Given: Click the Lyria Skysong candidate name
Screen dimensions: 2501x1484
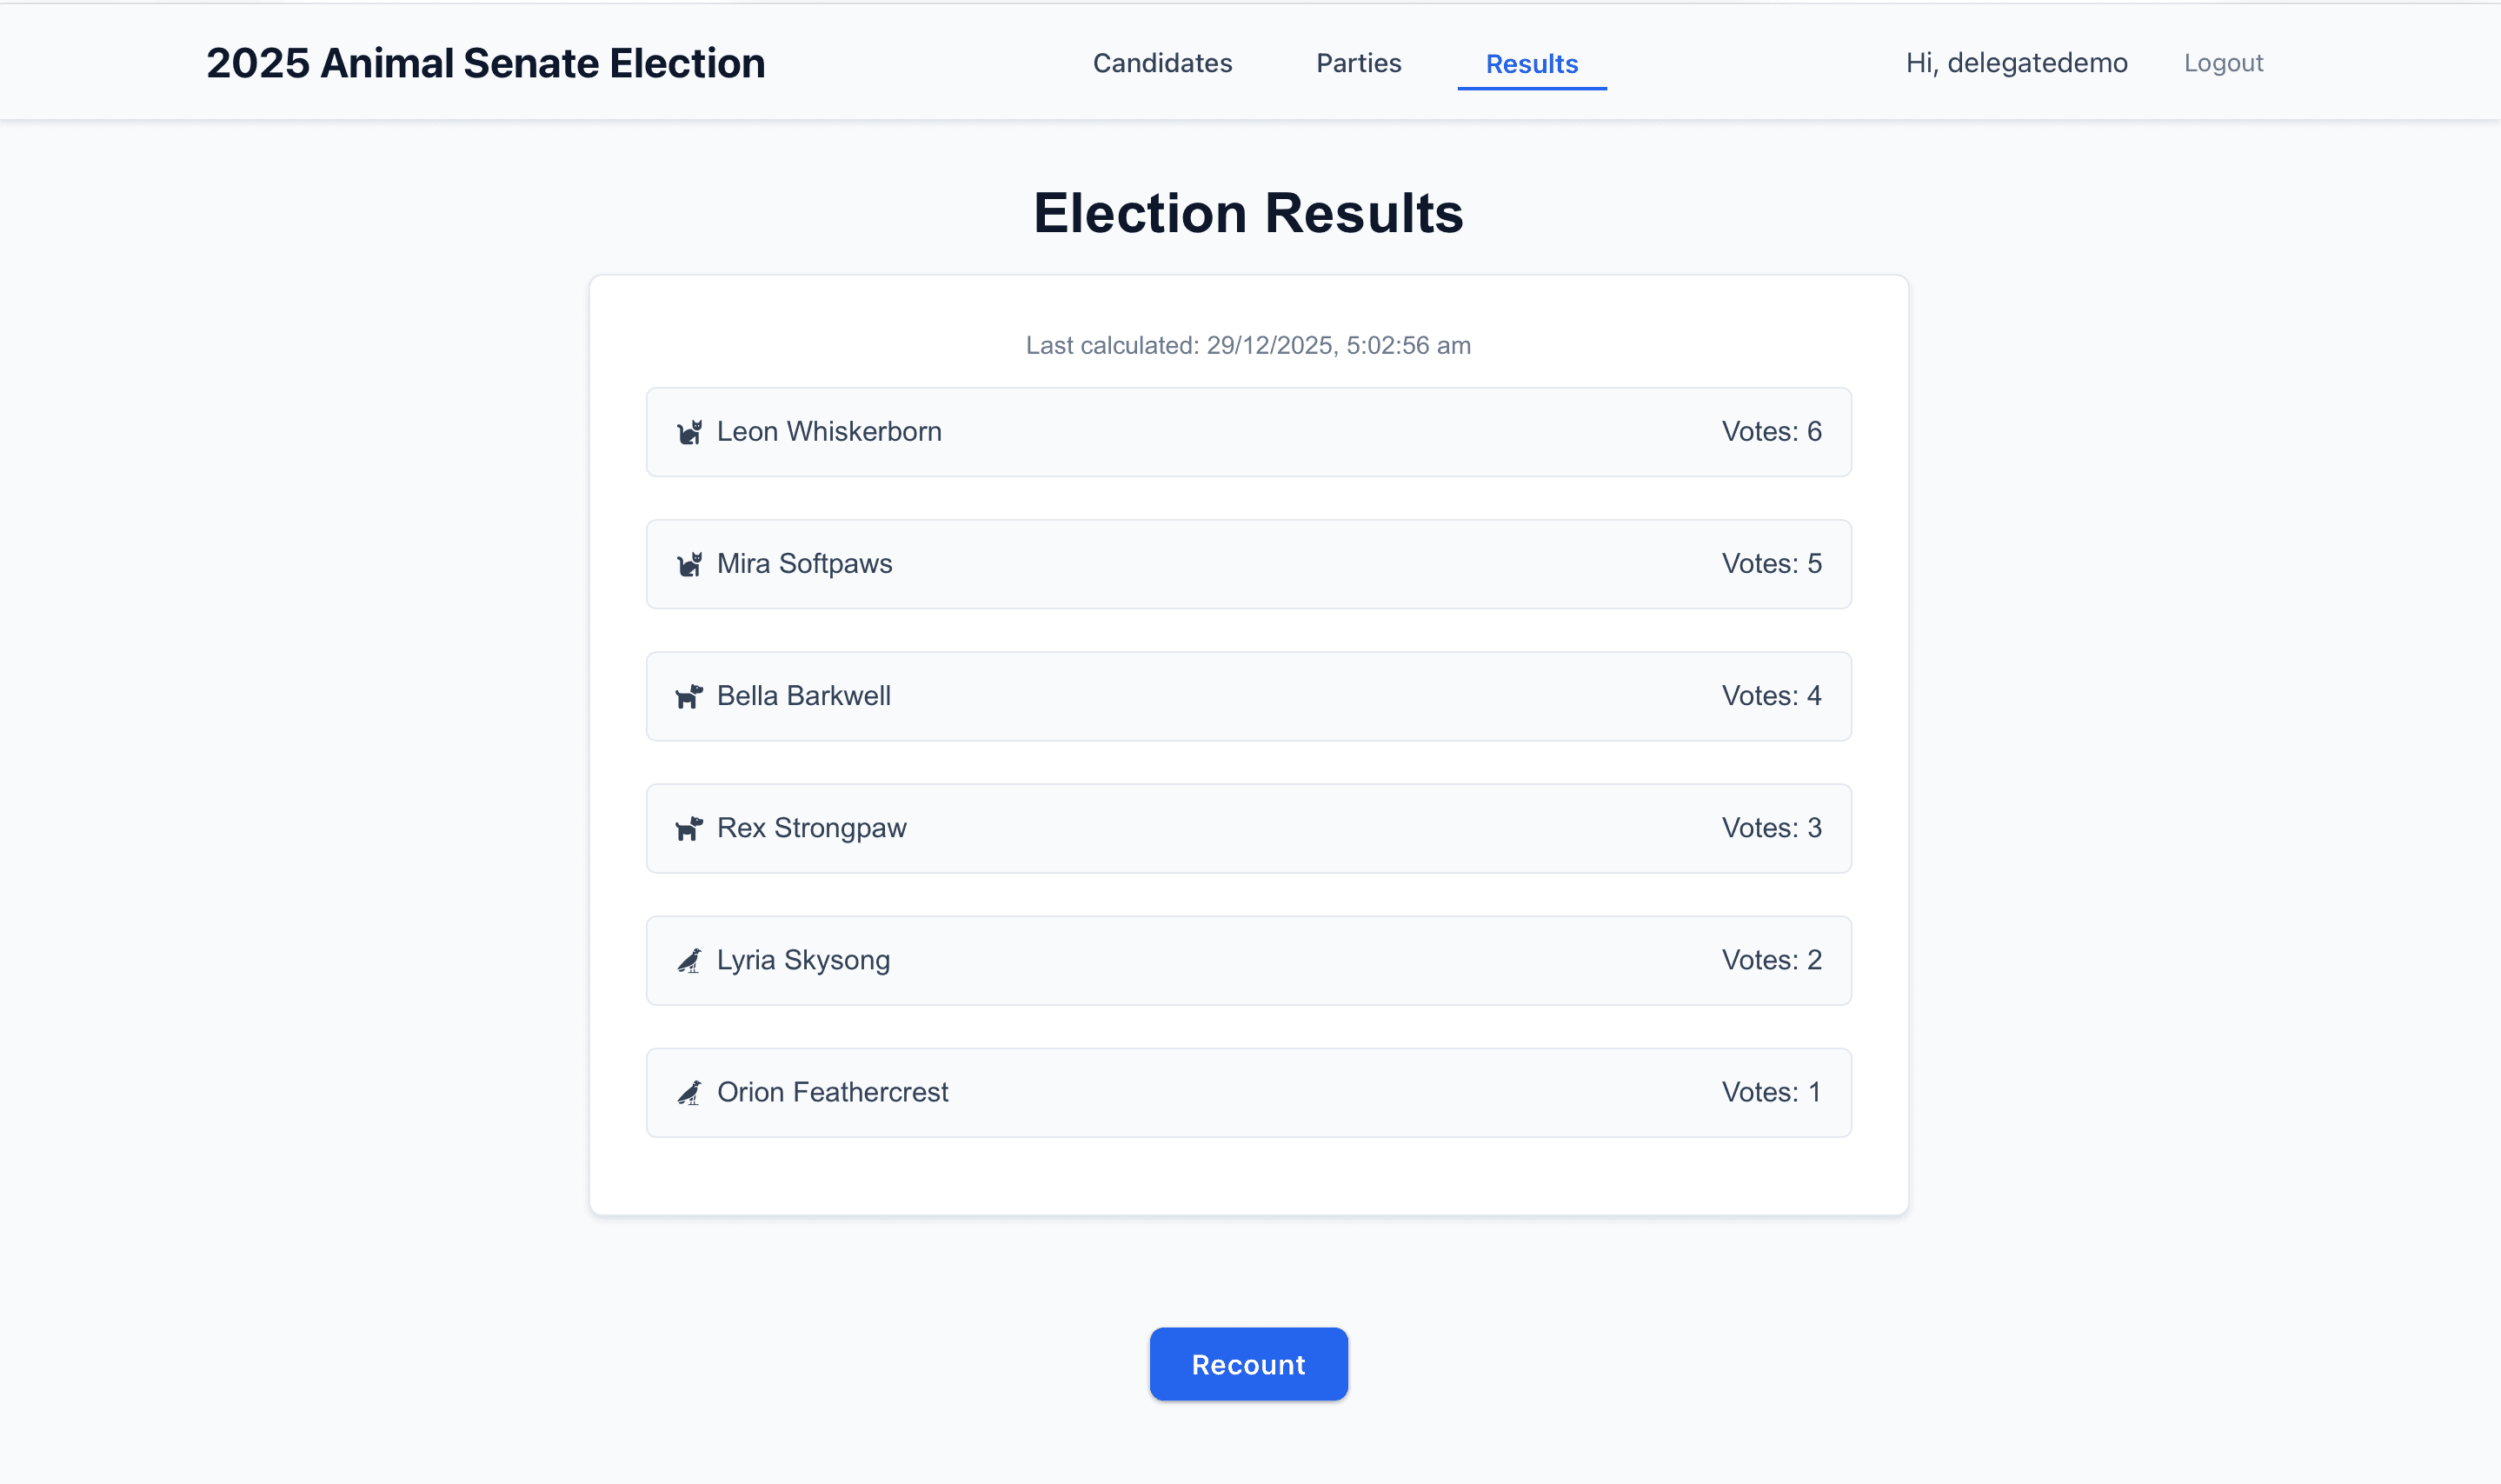Looking at the screenshot, I should point(802,960).
